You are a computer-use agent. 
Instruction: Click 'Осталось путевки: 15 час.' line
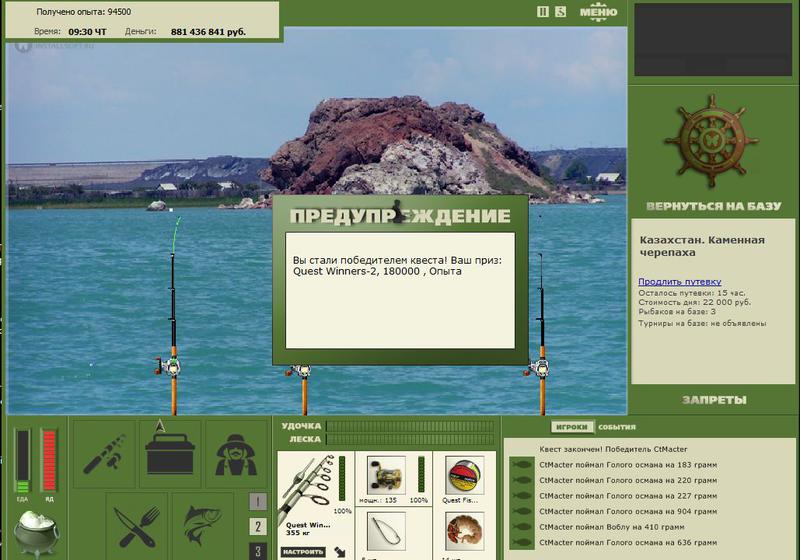click(692, 293)
